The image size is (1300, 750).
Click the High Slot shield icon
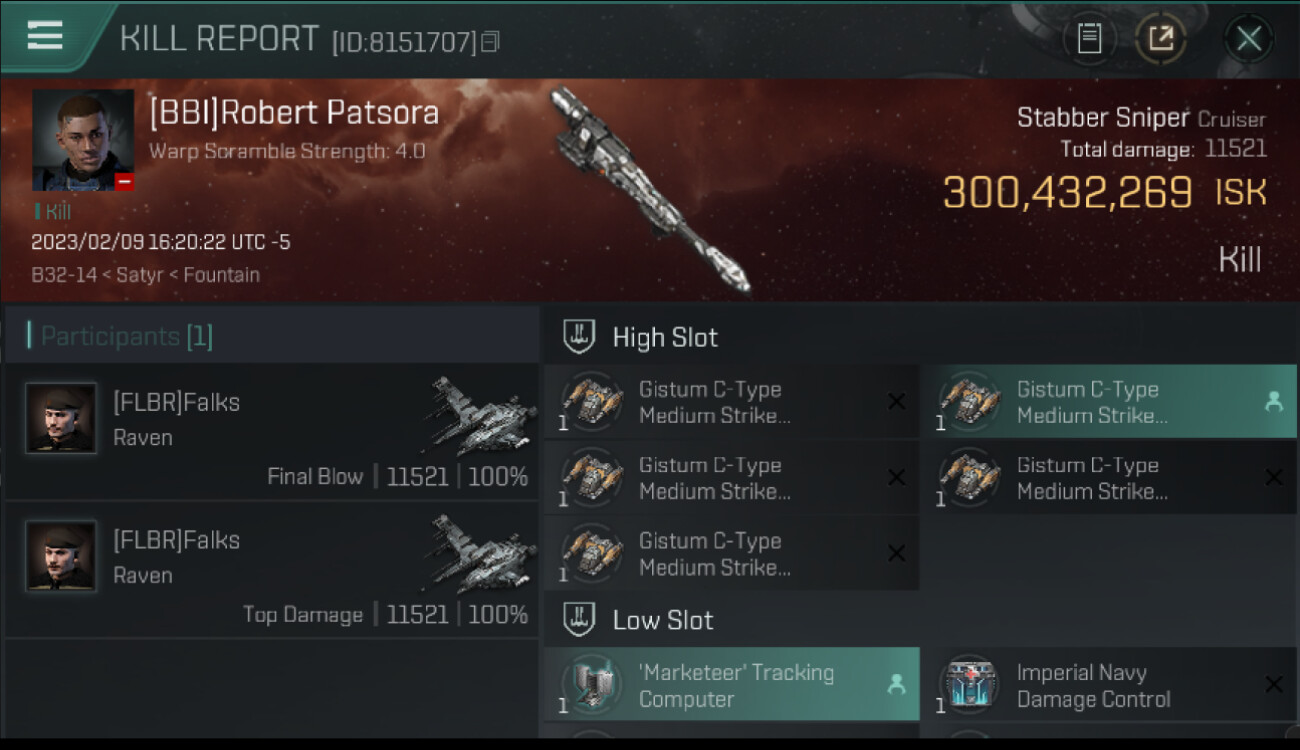(579, 337)
